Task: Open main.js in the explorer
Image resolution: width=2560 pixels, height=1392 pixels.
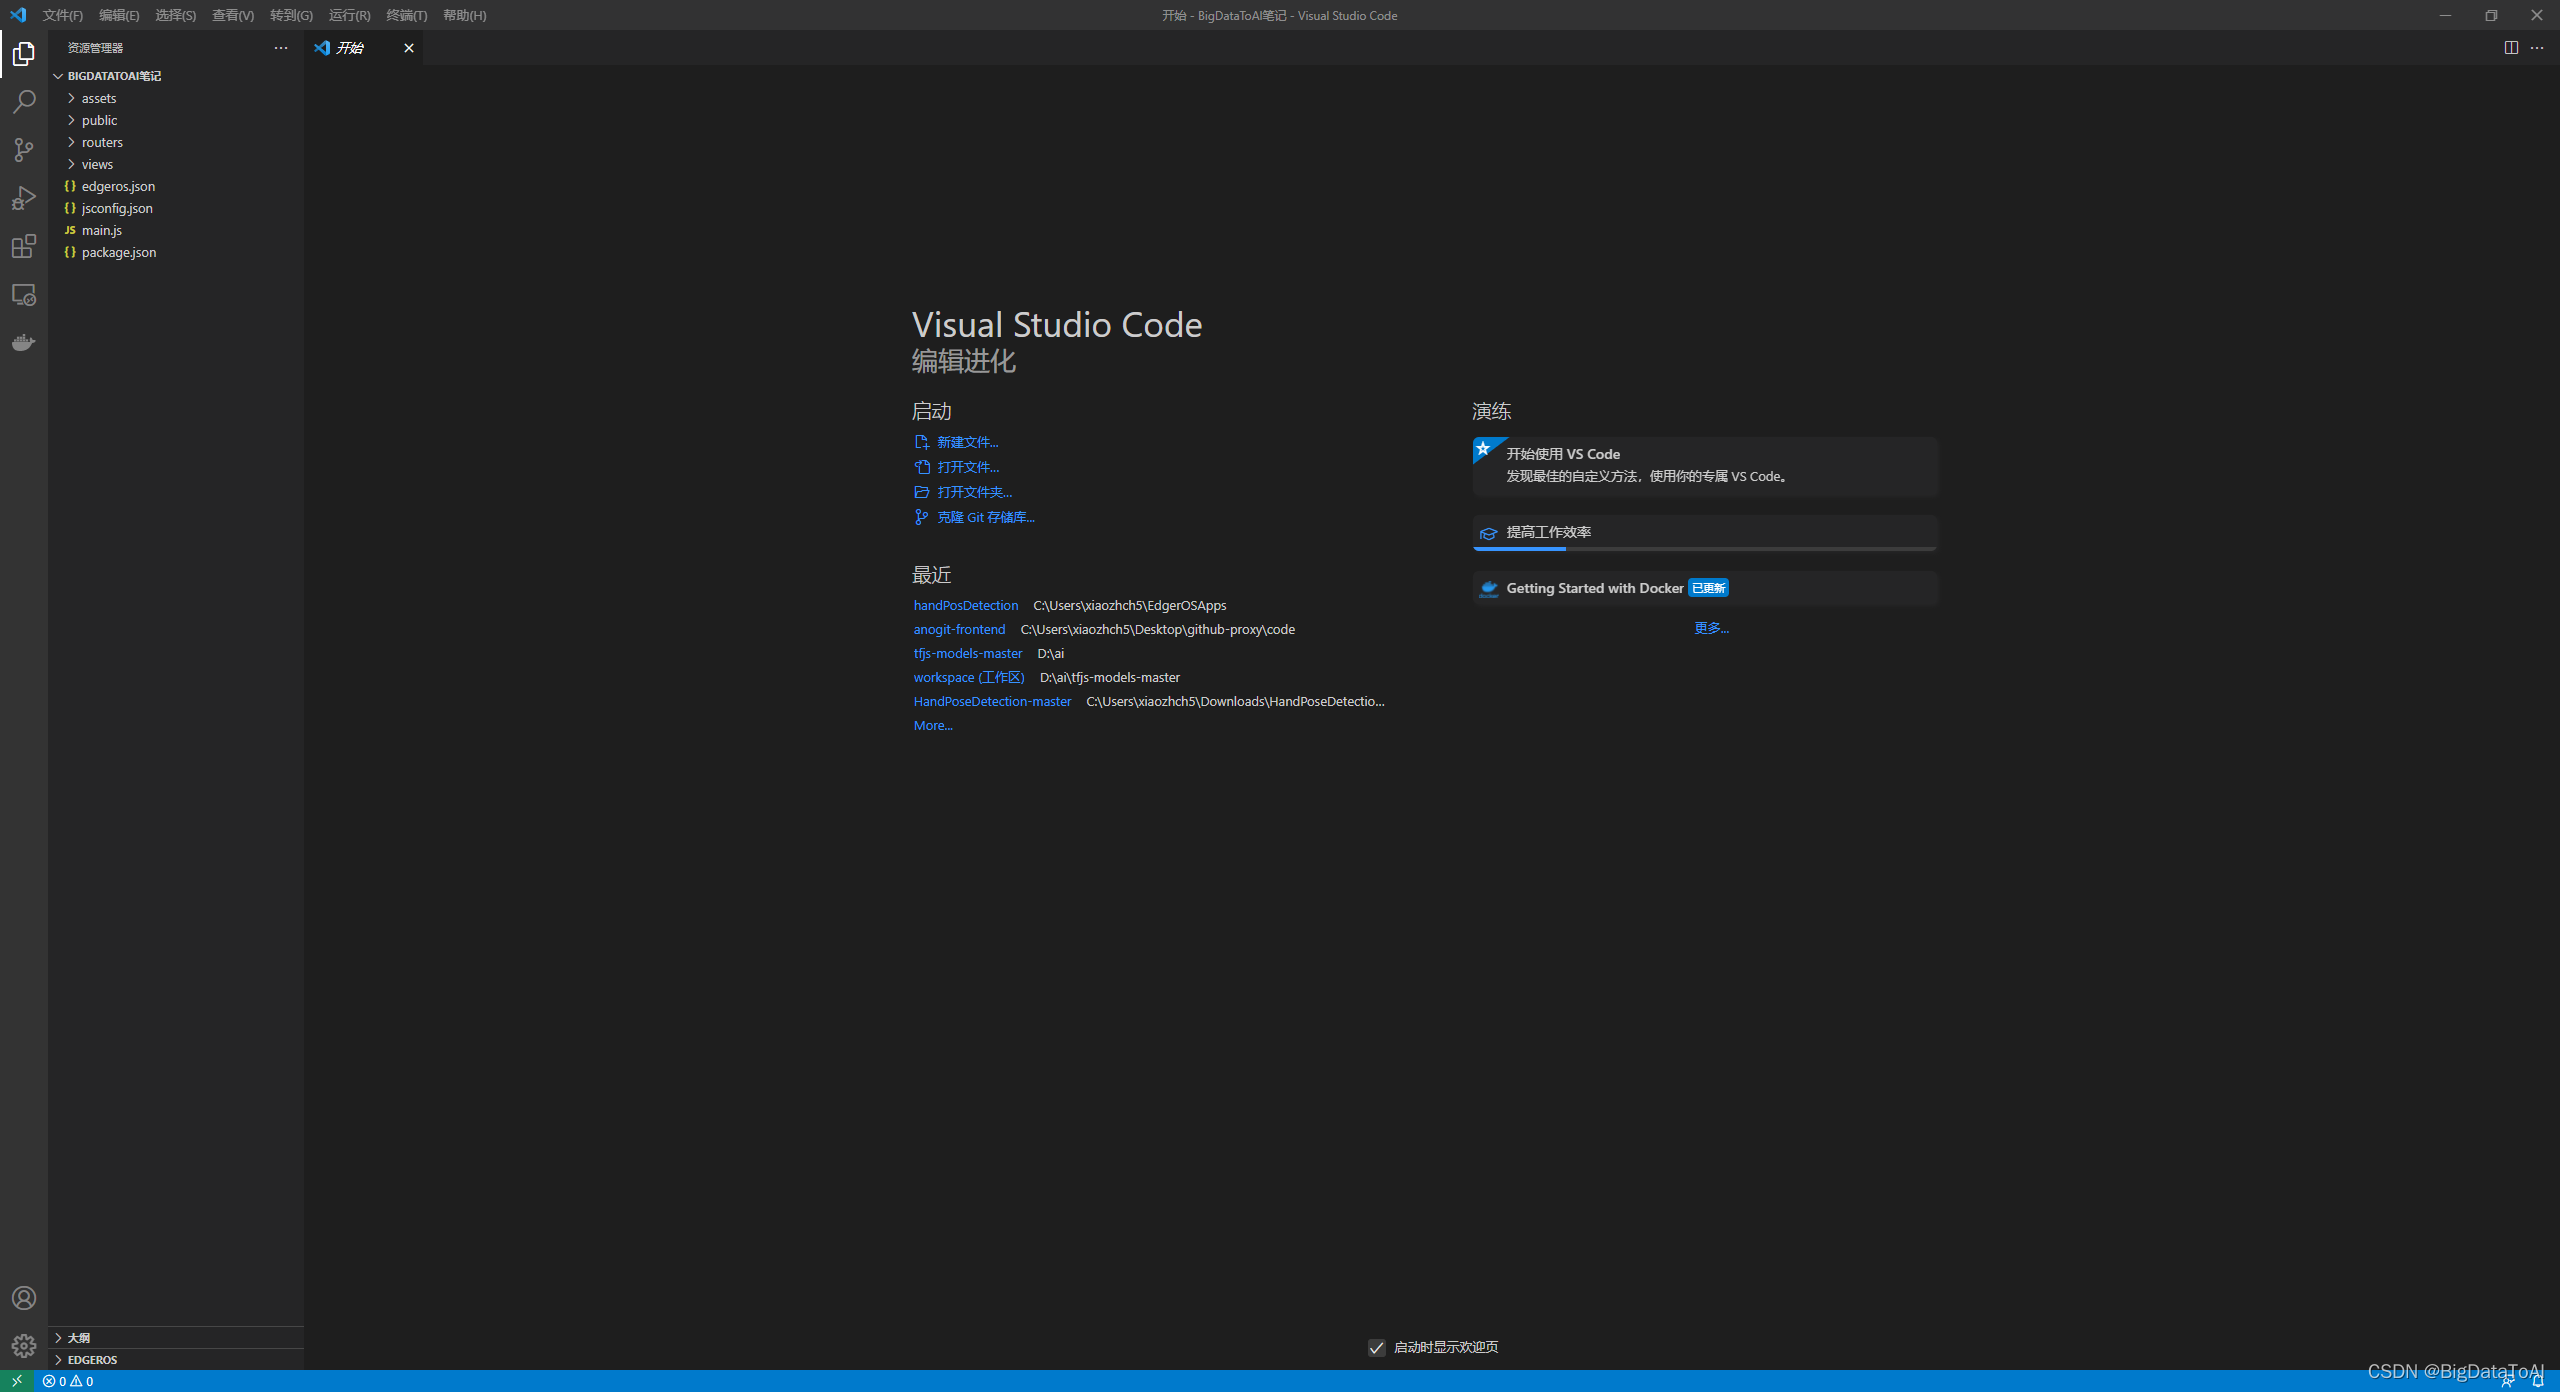Action: (x=102, y=230)
